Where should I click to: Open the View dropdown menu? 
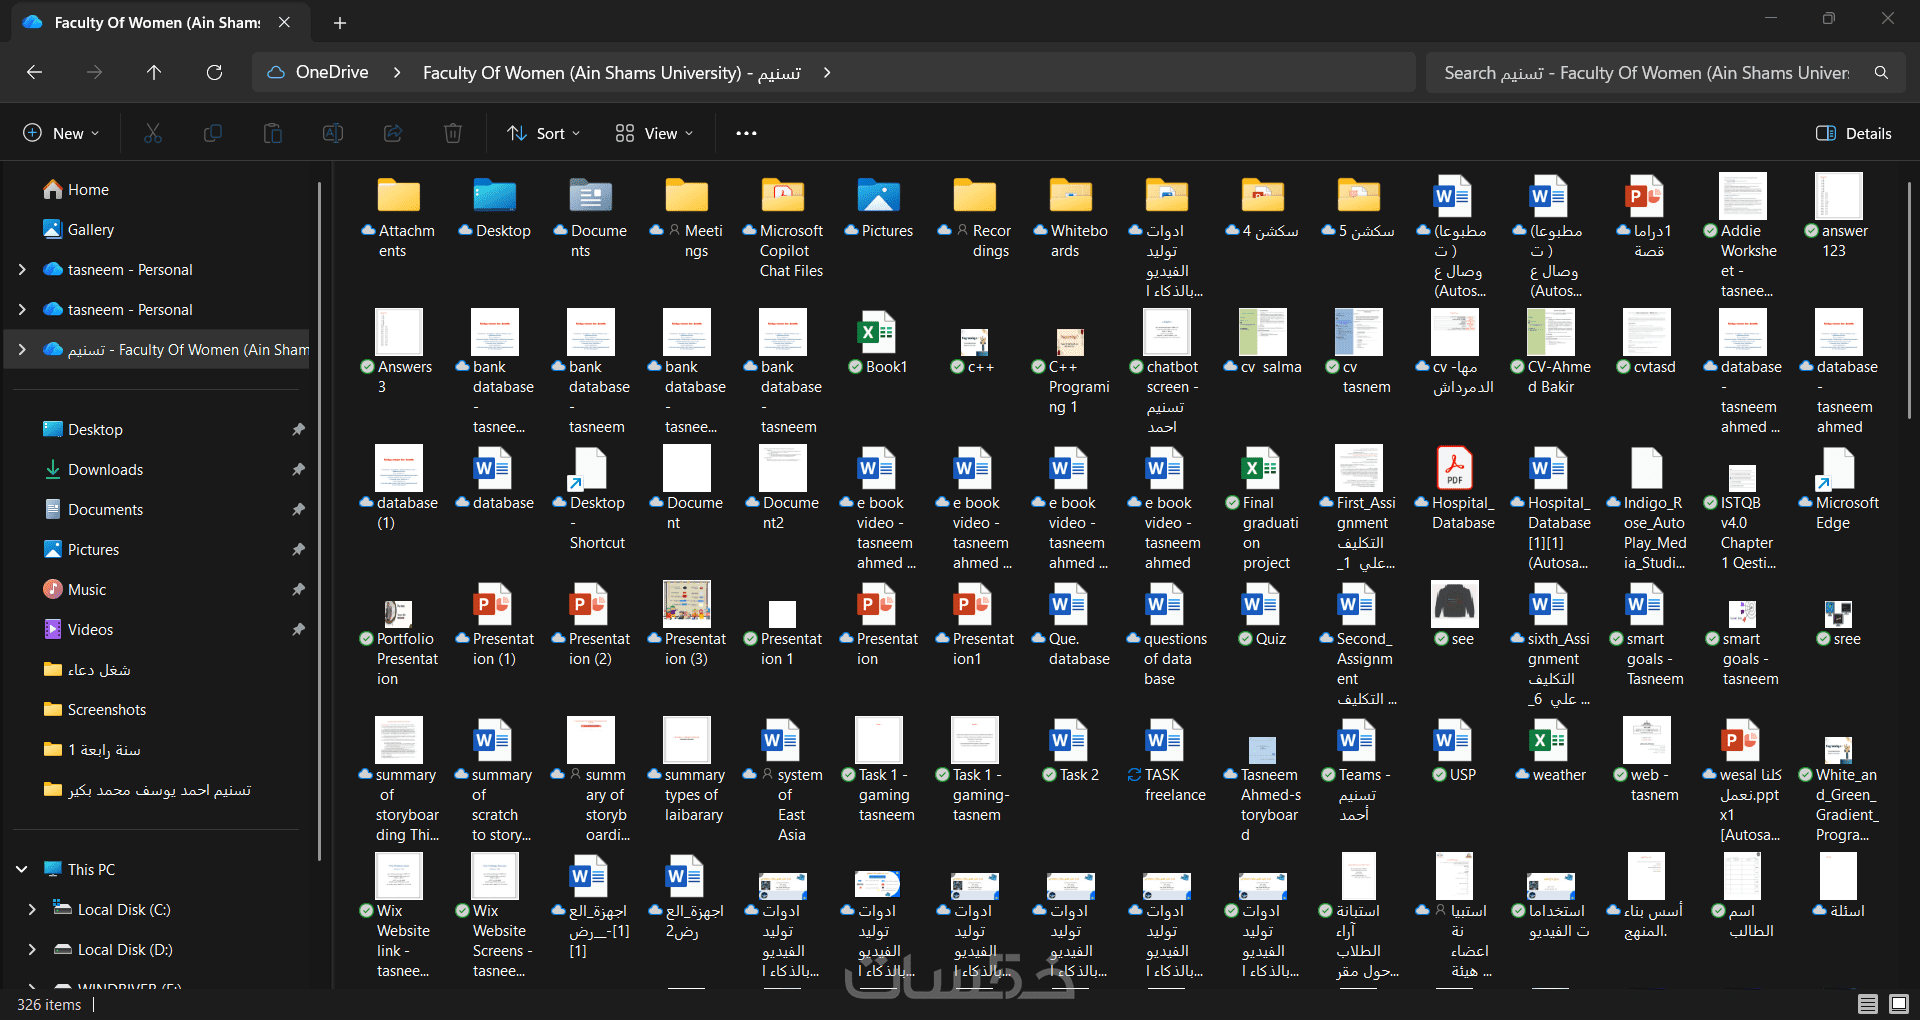click(x=654, y=133)
